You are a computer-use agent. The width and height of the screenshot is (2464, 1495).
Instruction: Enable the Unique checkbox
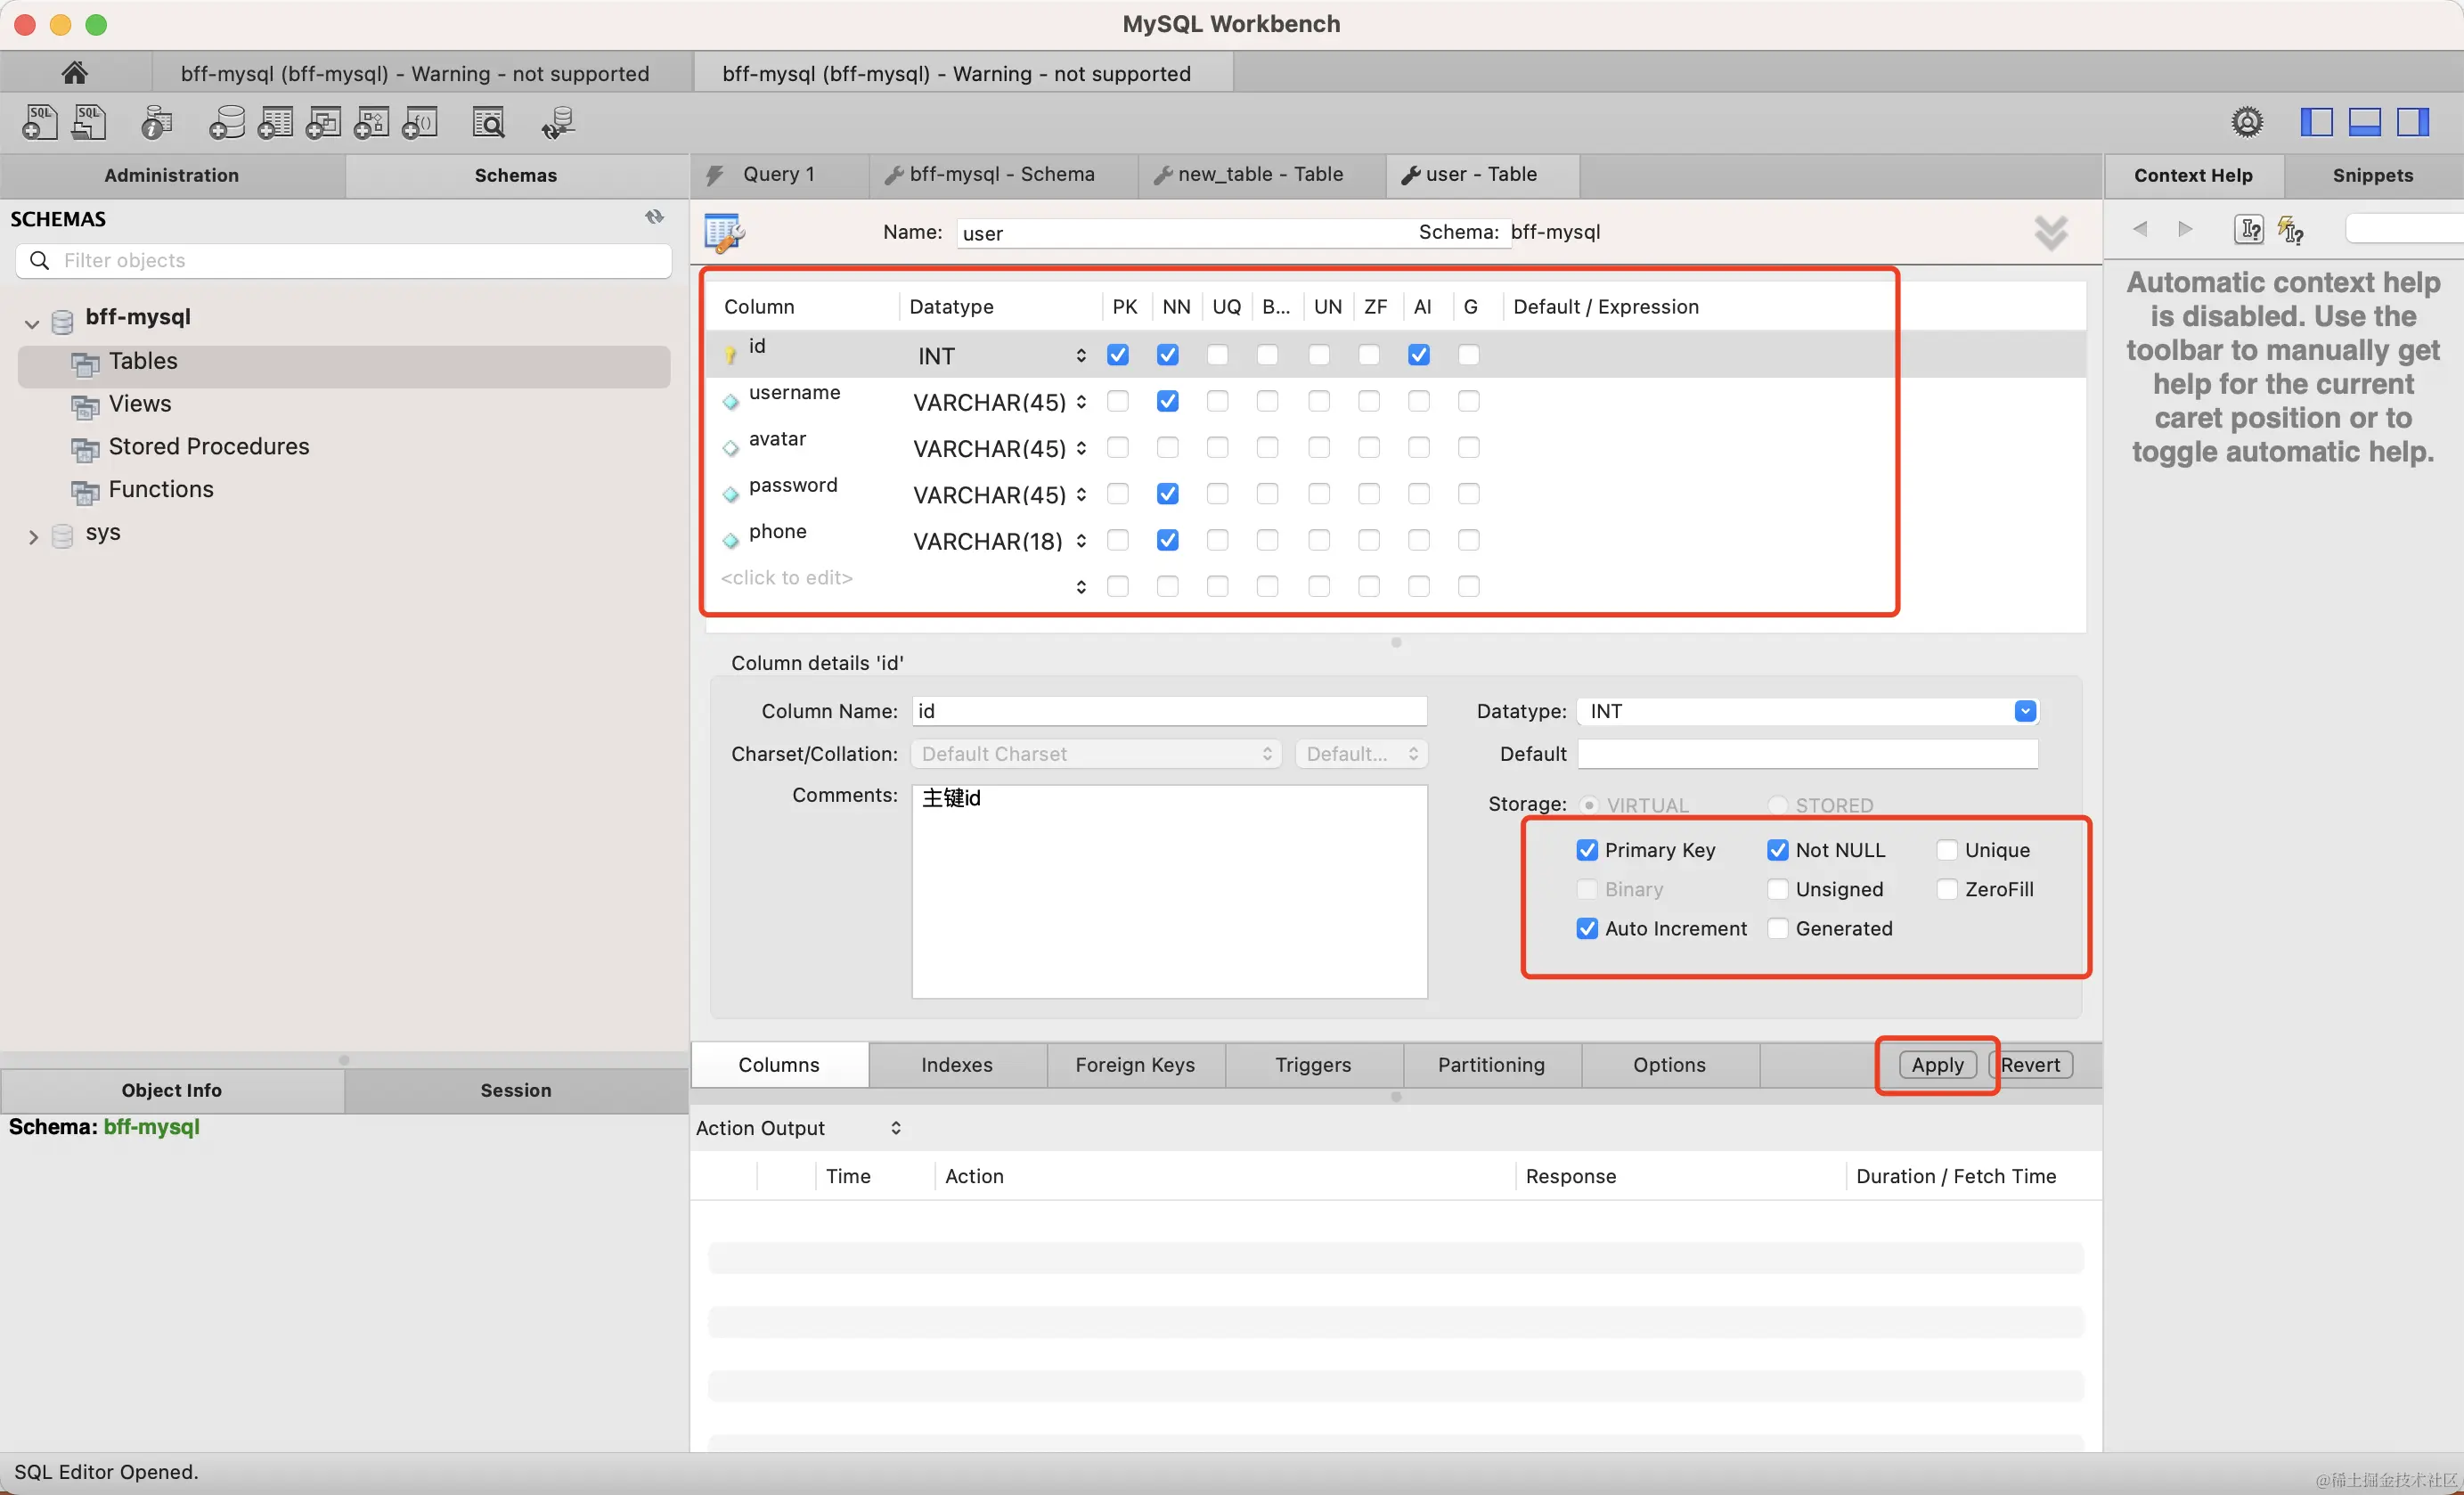[1946, 850]
